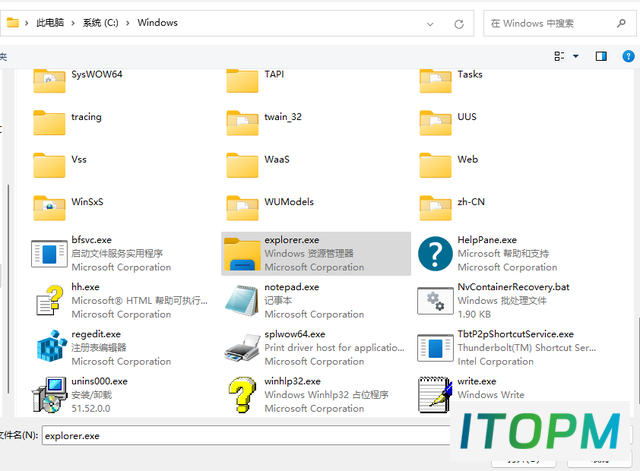Screen dimensions: 640x471
Task: Click the view layout icon
Action: pyautogui.click(x=559, y=56)
